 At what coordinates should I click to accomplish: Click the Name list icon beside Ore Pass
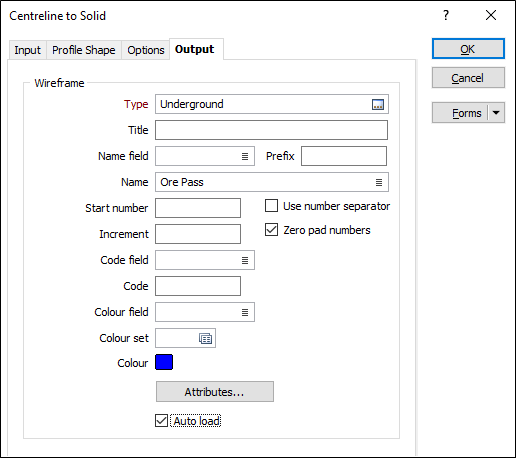tap(379, 182)
